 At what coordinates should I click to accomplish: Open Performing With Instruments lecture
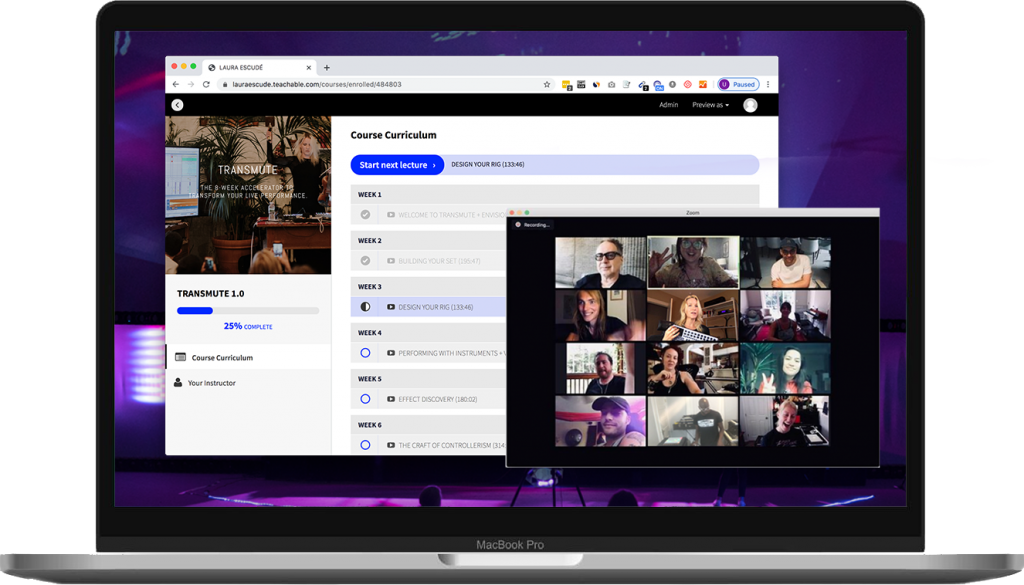452,353
